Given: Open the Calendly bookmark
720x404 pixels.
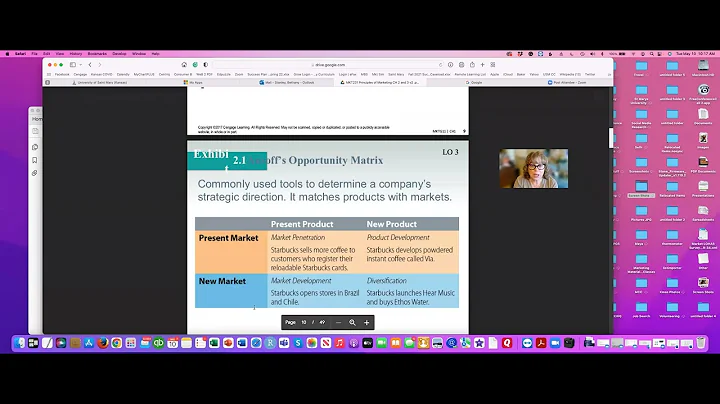Looking at the screenshot, I should click(123, 74).
